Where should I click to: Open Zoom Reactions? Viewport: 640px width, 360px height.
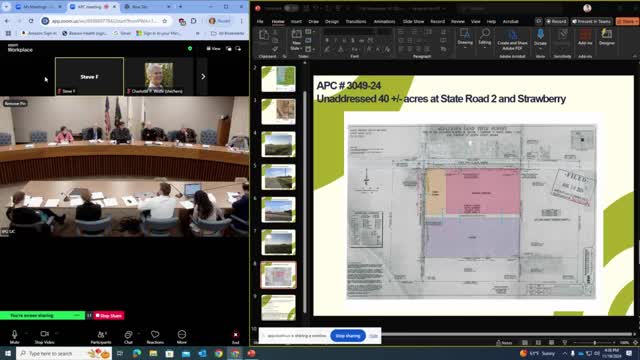tap(155, 337)
